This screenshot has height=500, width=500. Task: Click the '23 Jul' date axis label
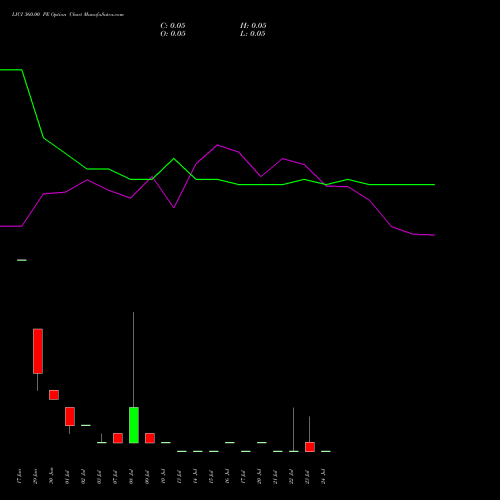(x=307, y=476)
